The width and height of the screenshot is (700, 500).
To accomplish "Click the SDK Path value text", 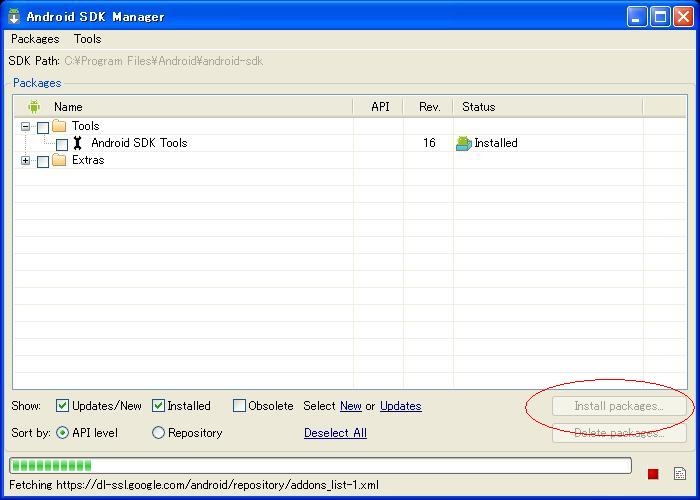I will coord(164,61).
